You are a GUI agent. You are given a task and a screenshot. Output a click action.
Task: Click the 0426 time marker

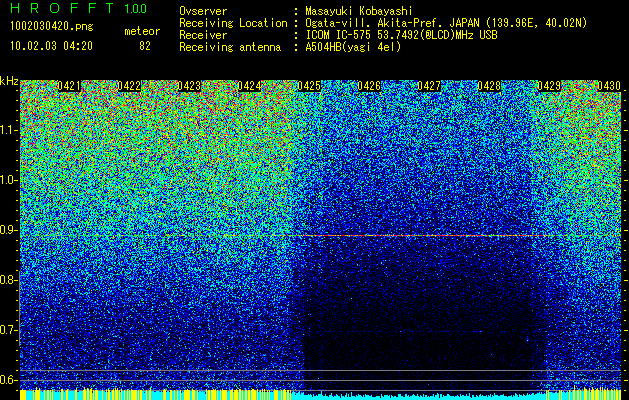[x=369, y=86]
